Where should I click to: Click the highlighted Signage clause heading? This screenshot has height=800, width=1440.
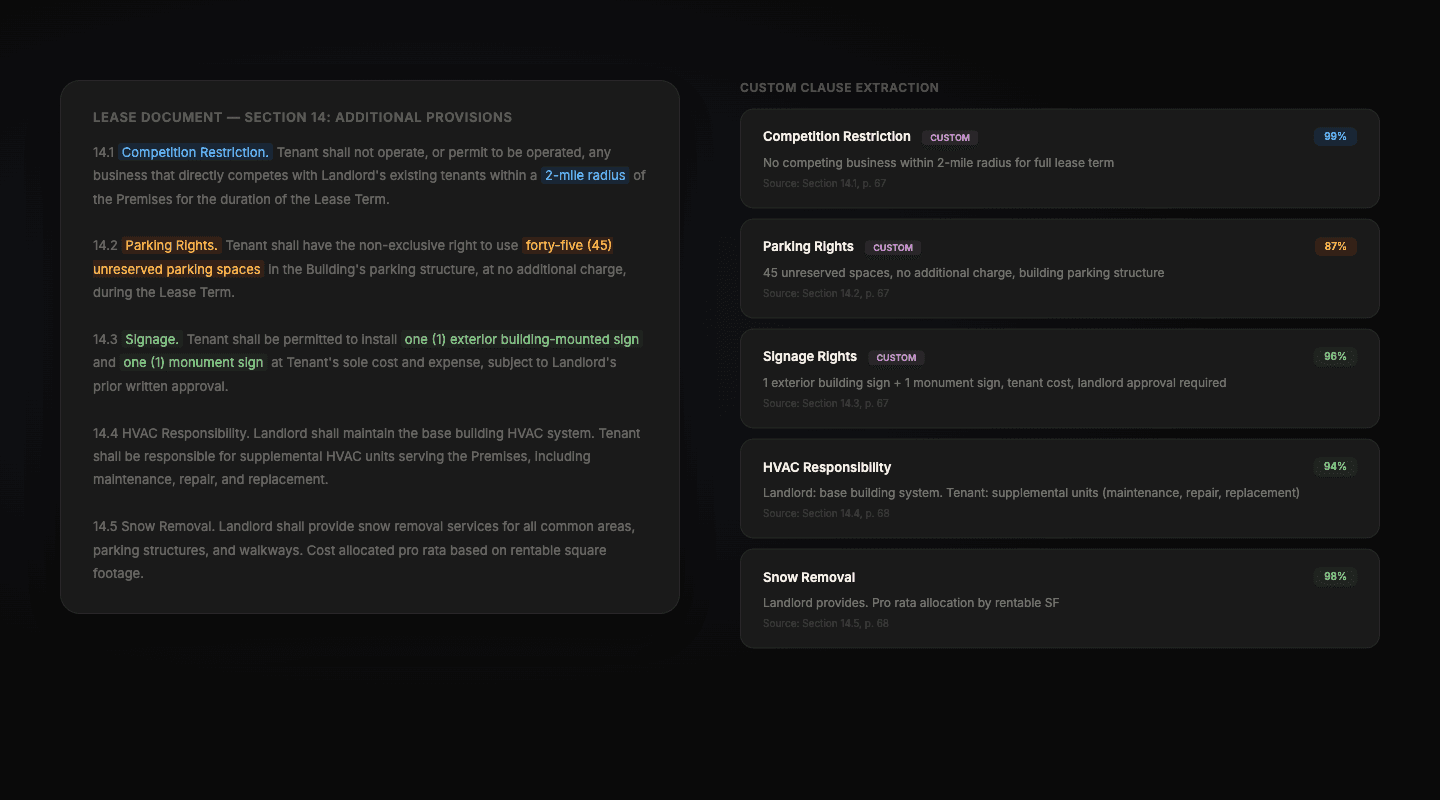click(x=152, y=339)
